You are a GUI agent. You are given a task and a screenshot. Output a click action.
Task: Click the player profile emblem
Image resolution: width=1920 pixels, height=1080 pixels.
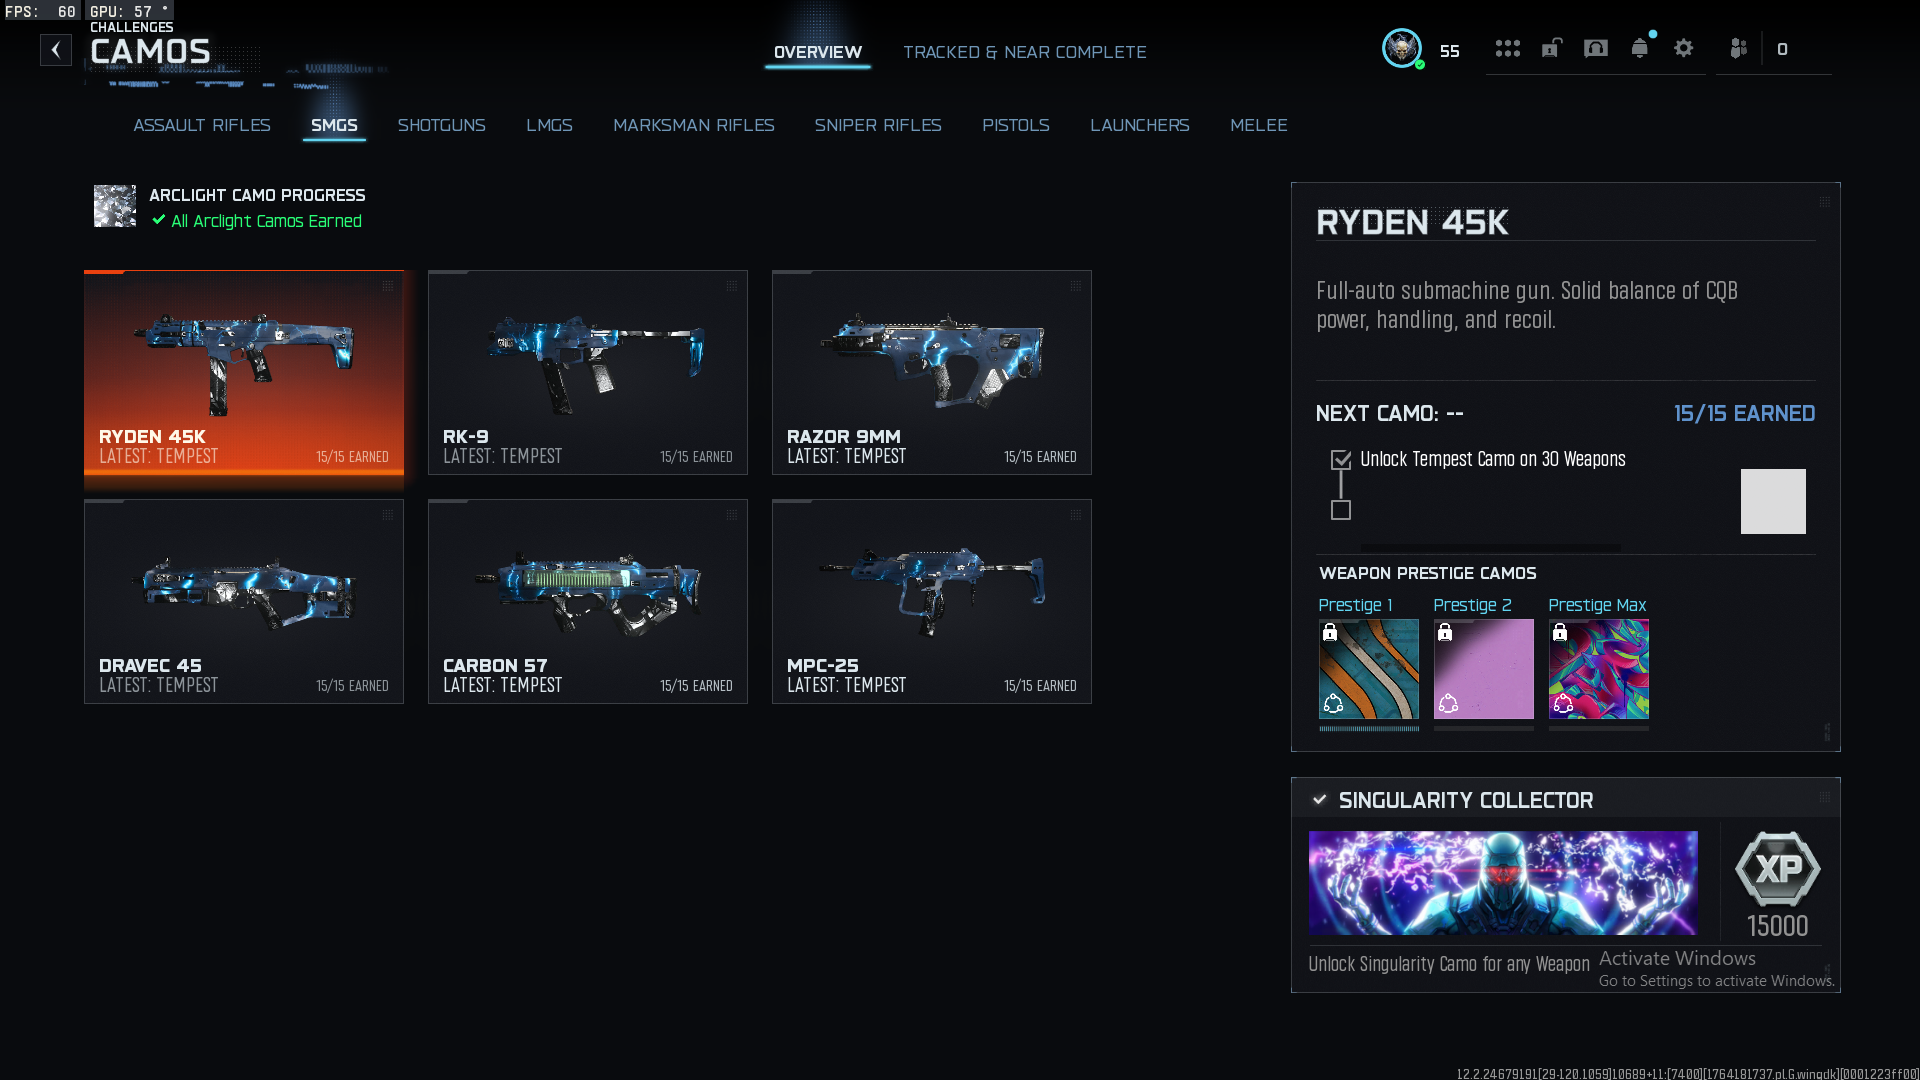tap(1402, 49)
